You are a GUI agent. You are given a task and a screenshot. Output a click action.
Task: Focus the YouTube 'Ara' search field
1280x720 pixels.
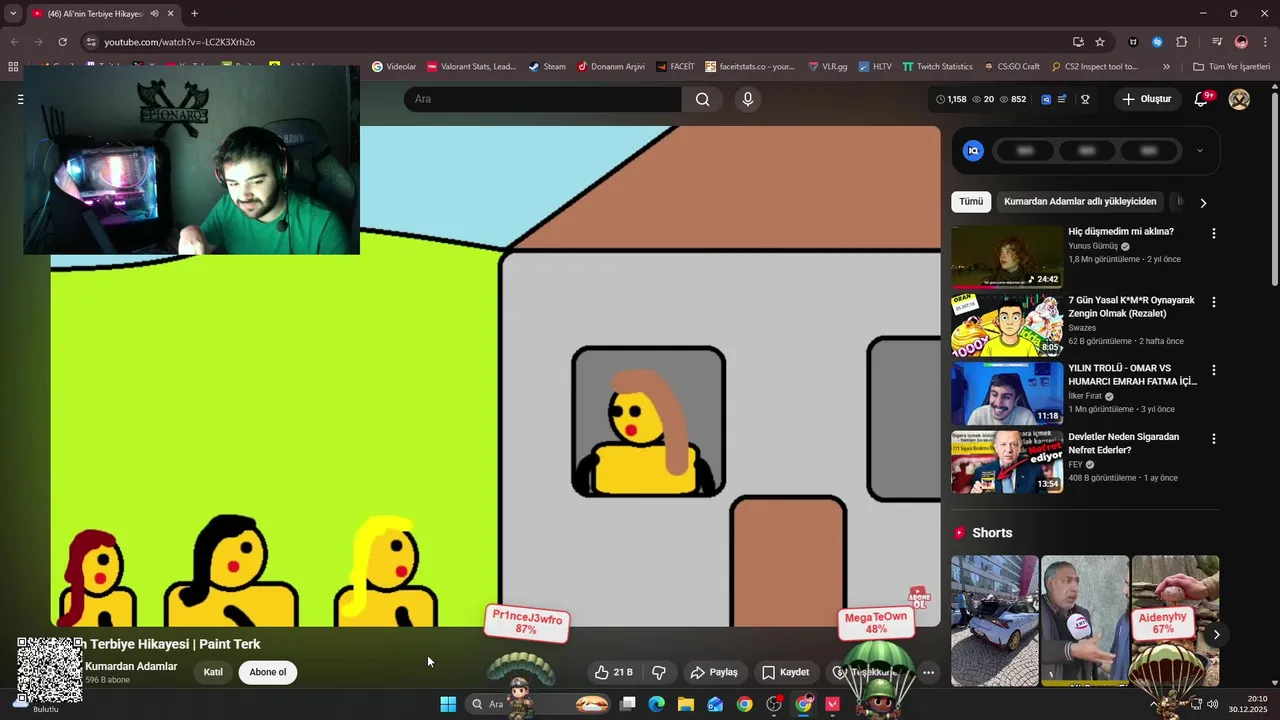tap(543, 99)
